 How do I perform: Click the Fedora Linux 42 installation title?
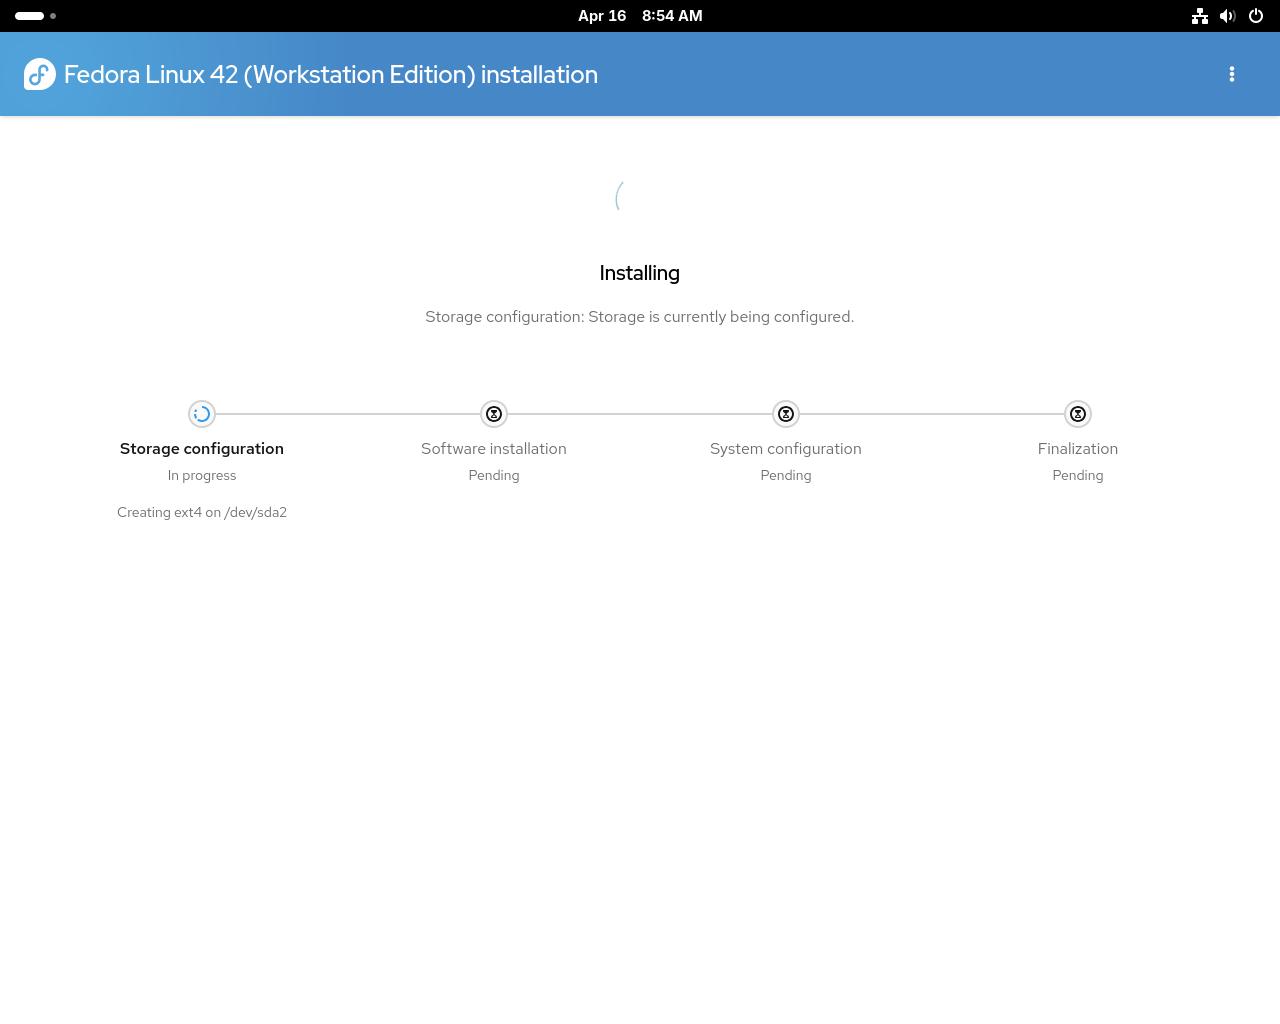331,75
